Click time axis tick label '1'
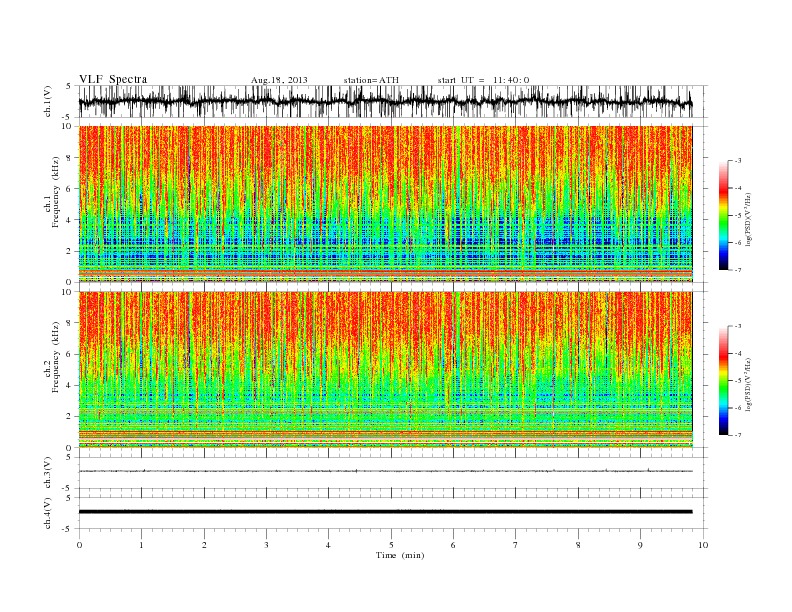792x612 pixels. (141, 545)
